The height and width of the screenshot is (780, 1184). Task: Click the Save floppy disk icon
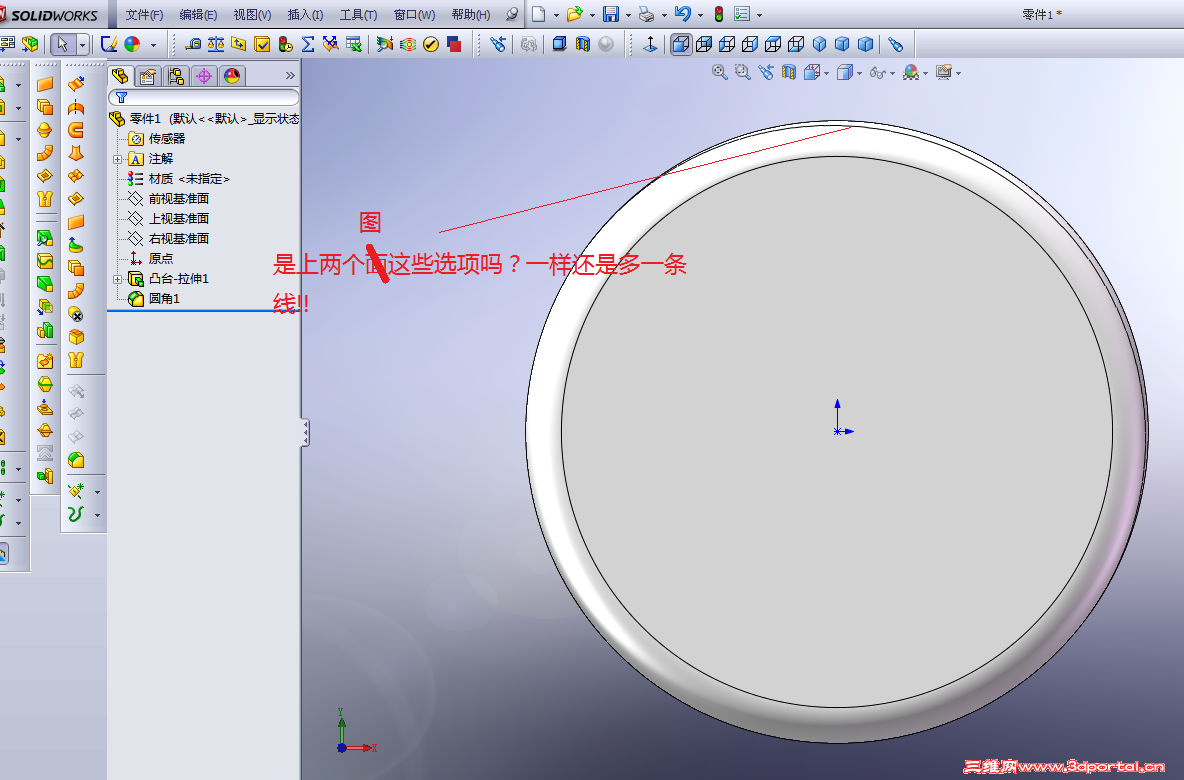tap(611, 14)
